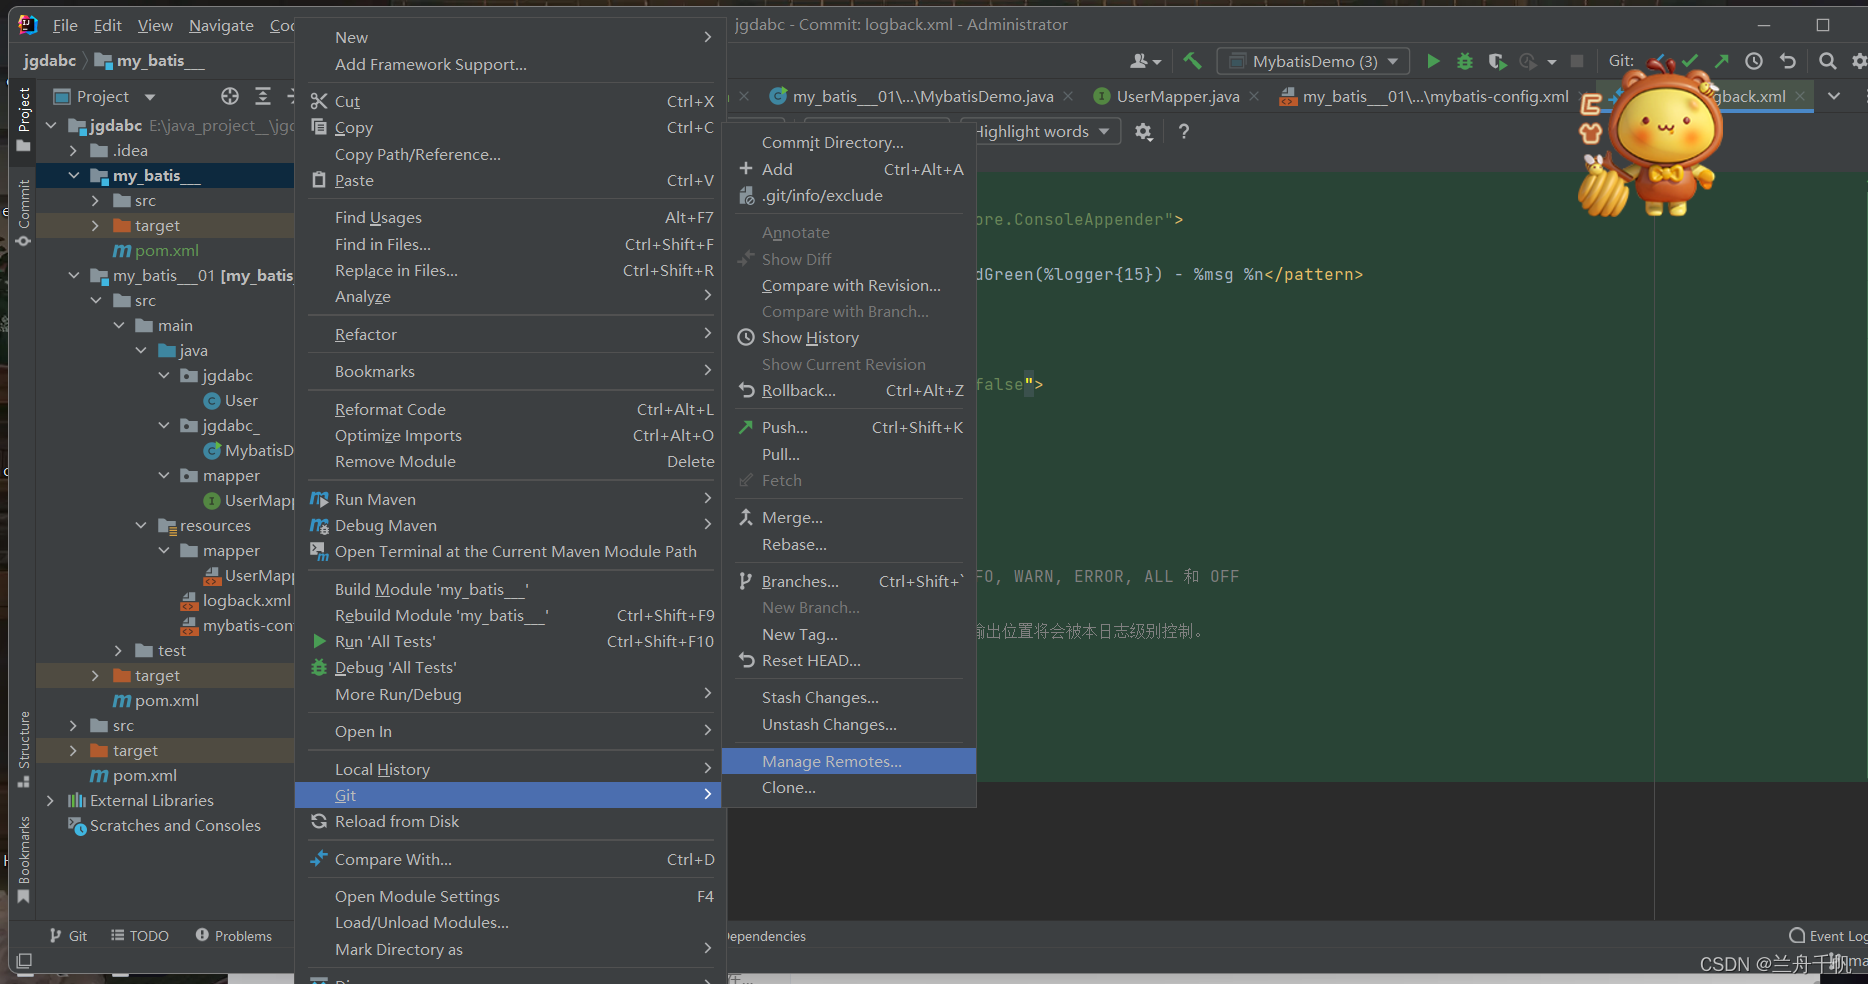Choose Branches... in Git submenu

[x=849, y=582]
